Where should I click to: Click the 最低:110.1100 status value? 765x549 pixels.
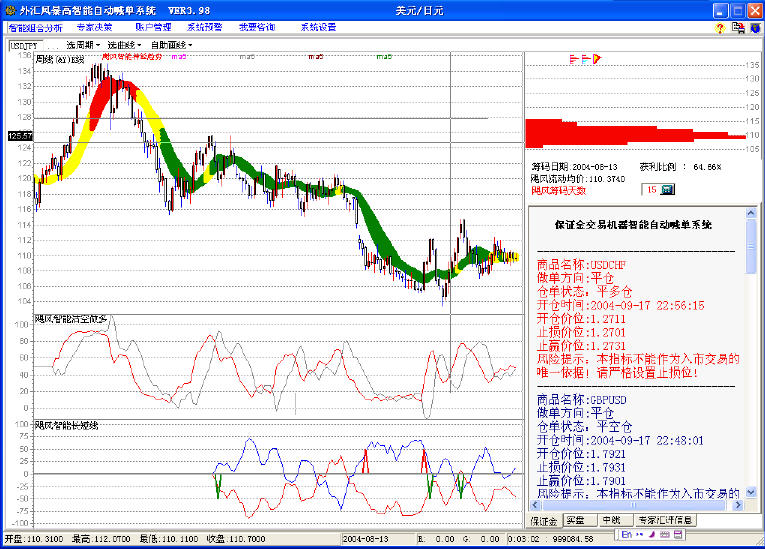[x=169, y=539]
